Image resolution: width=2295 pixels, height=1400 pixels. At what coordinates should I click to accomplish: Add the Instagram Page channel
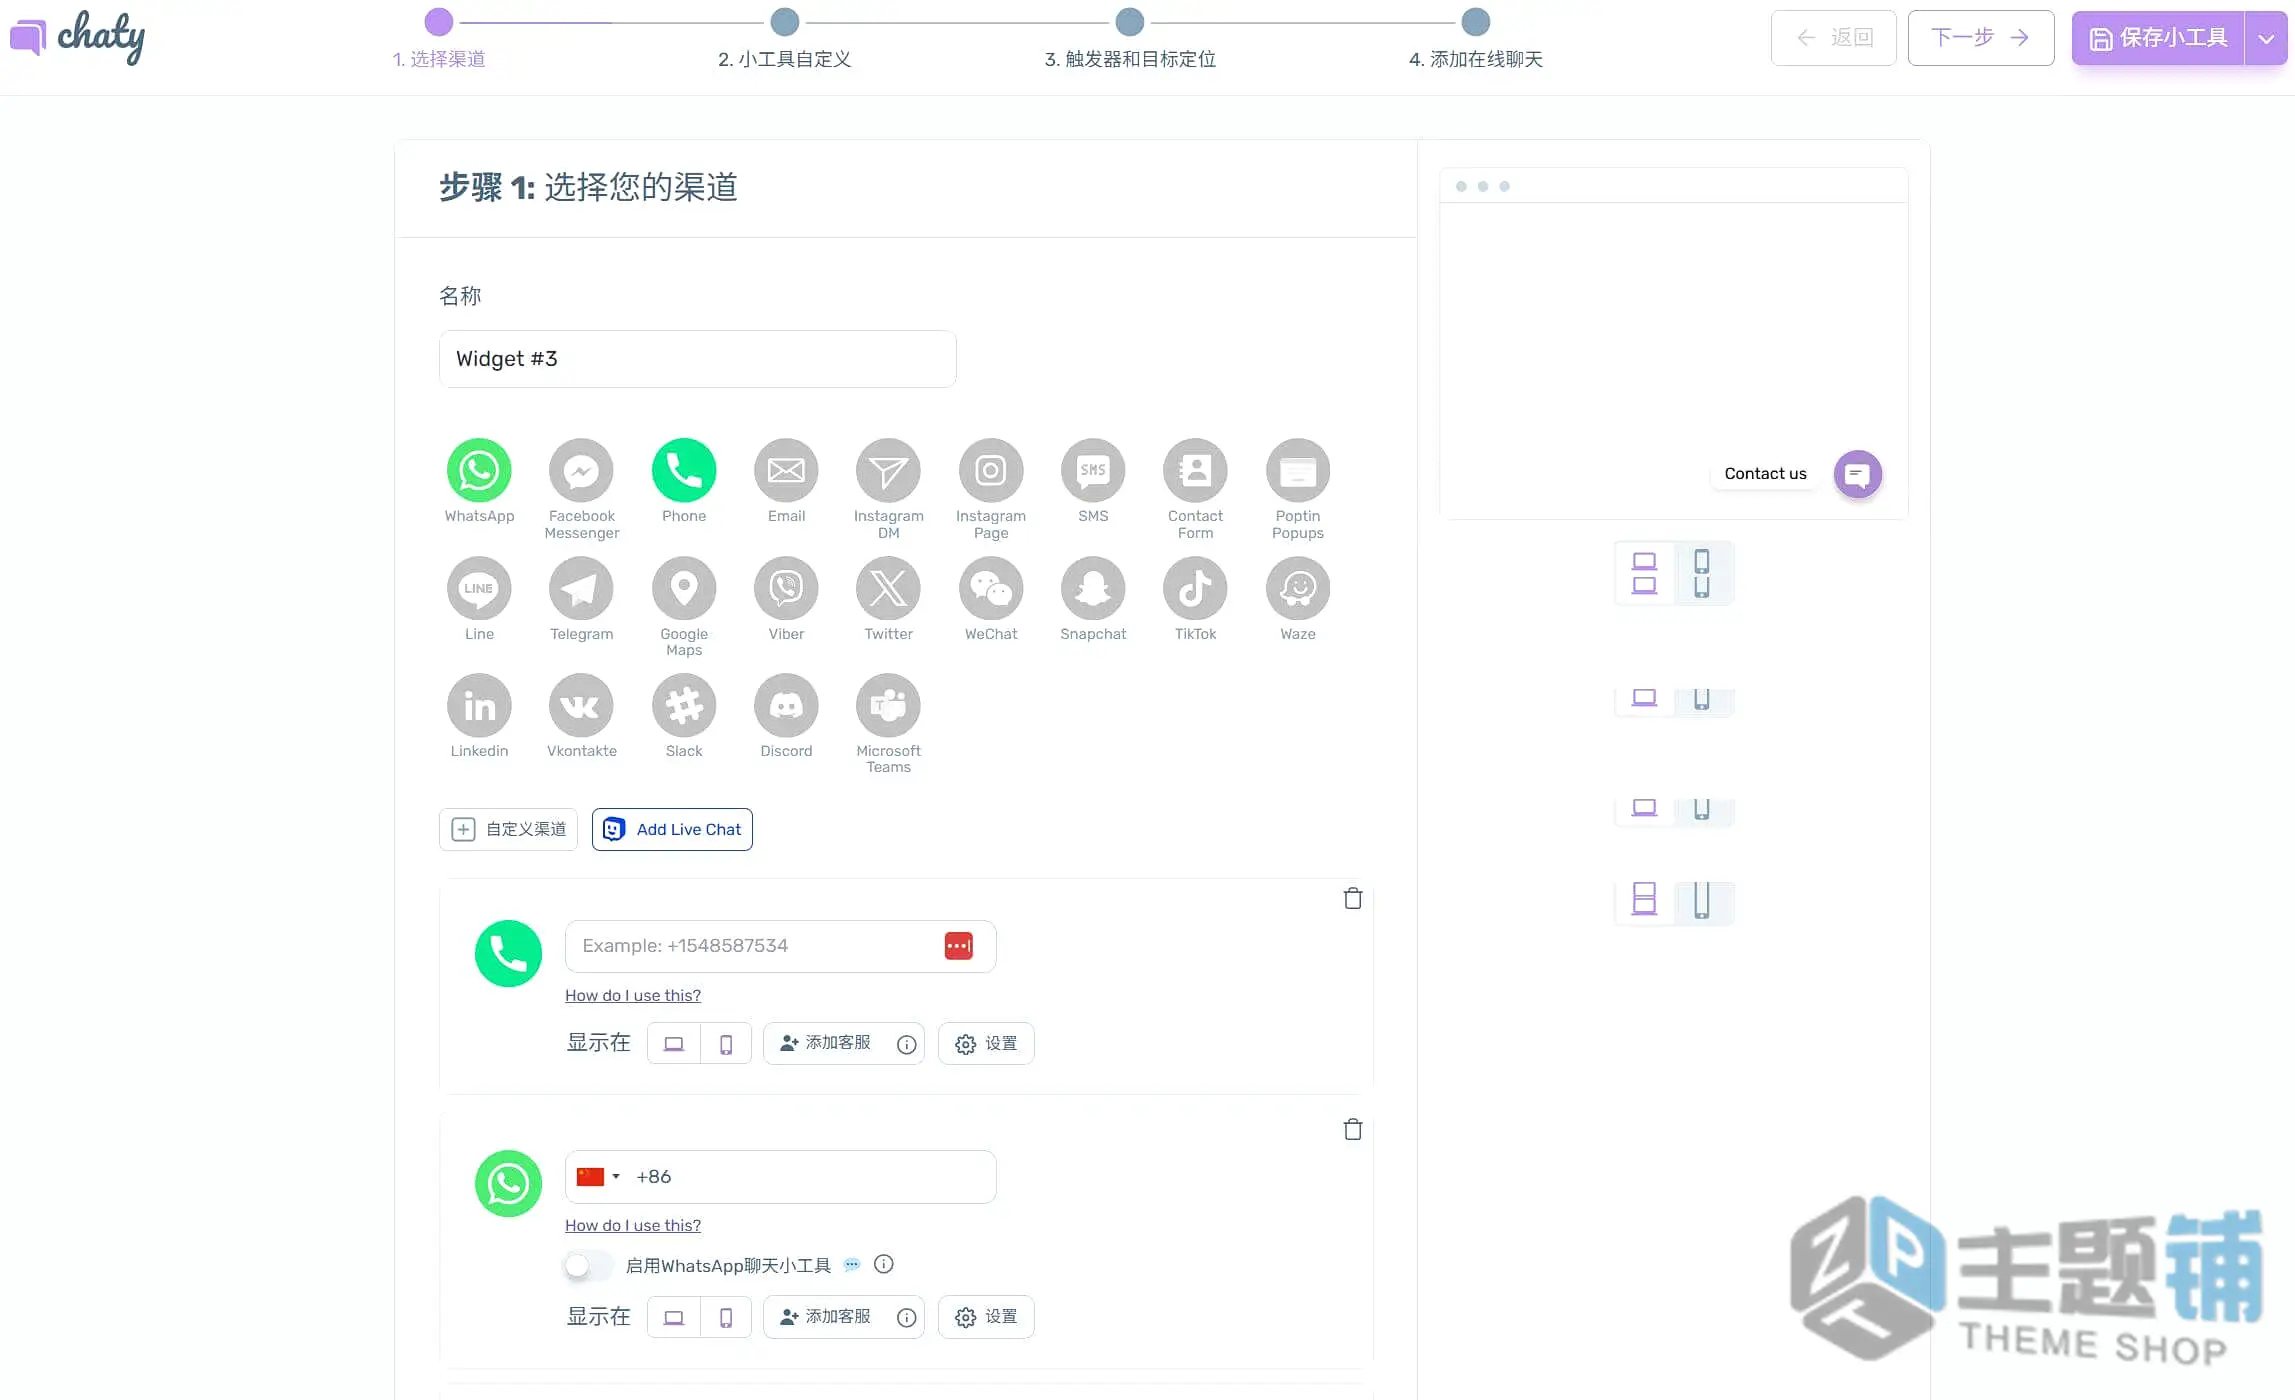pos(991,470)
